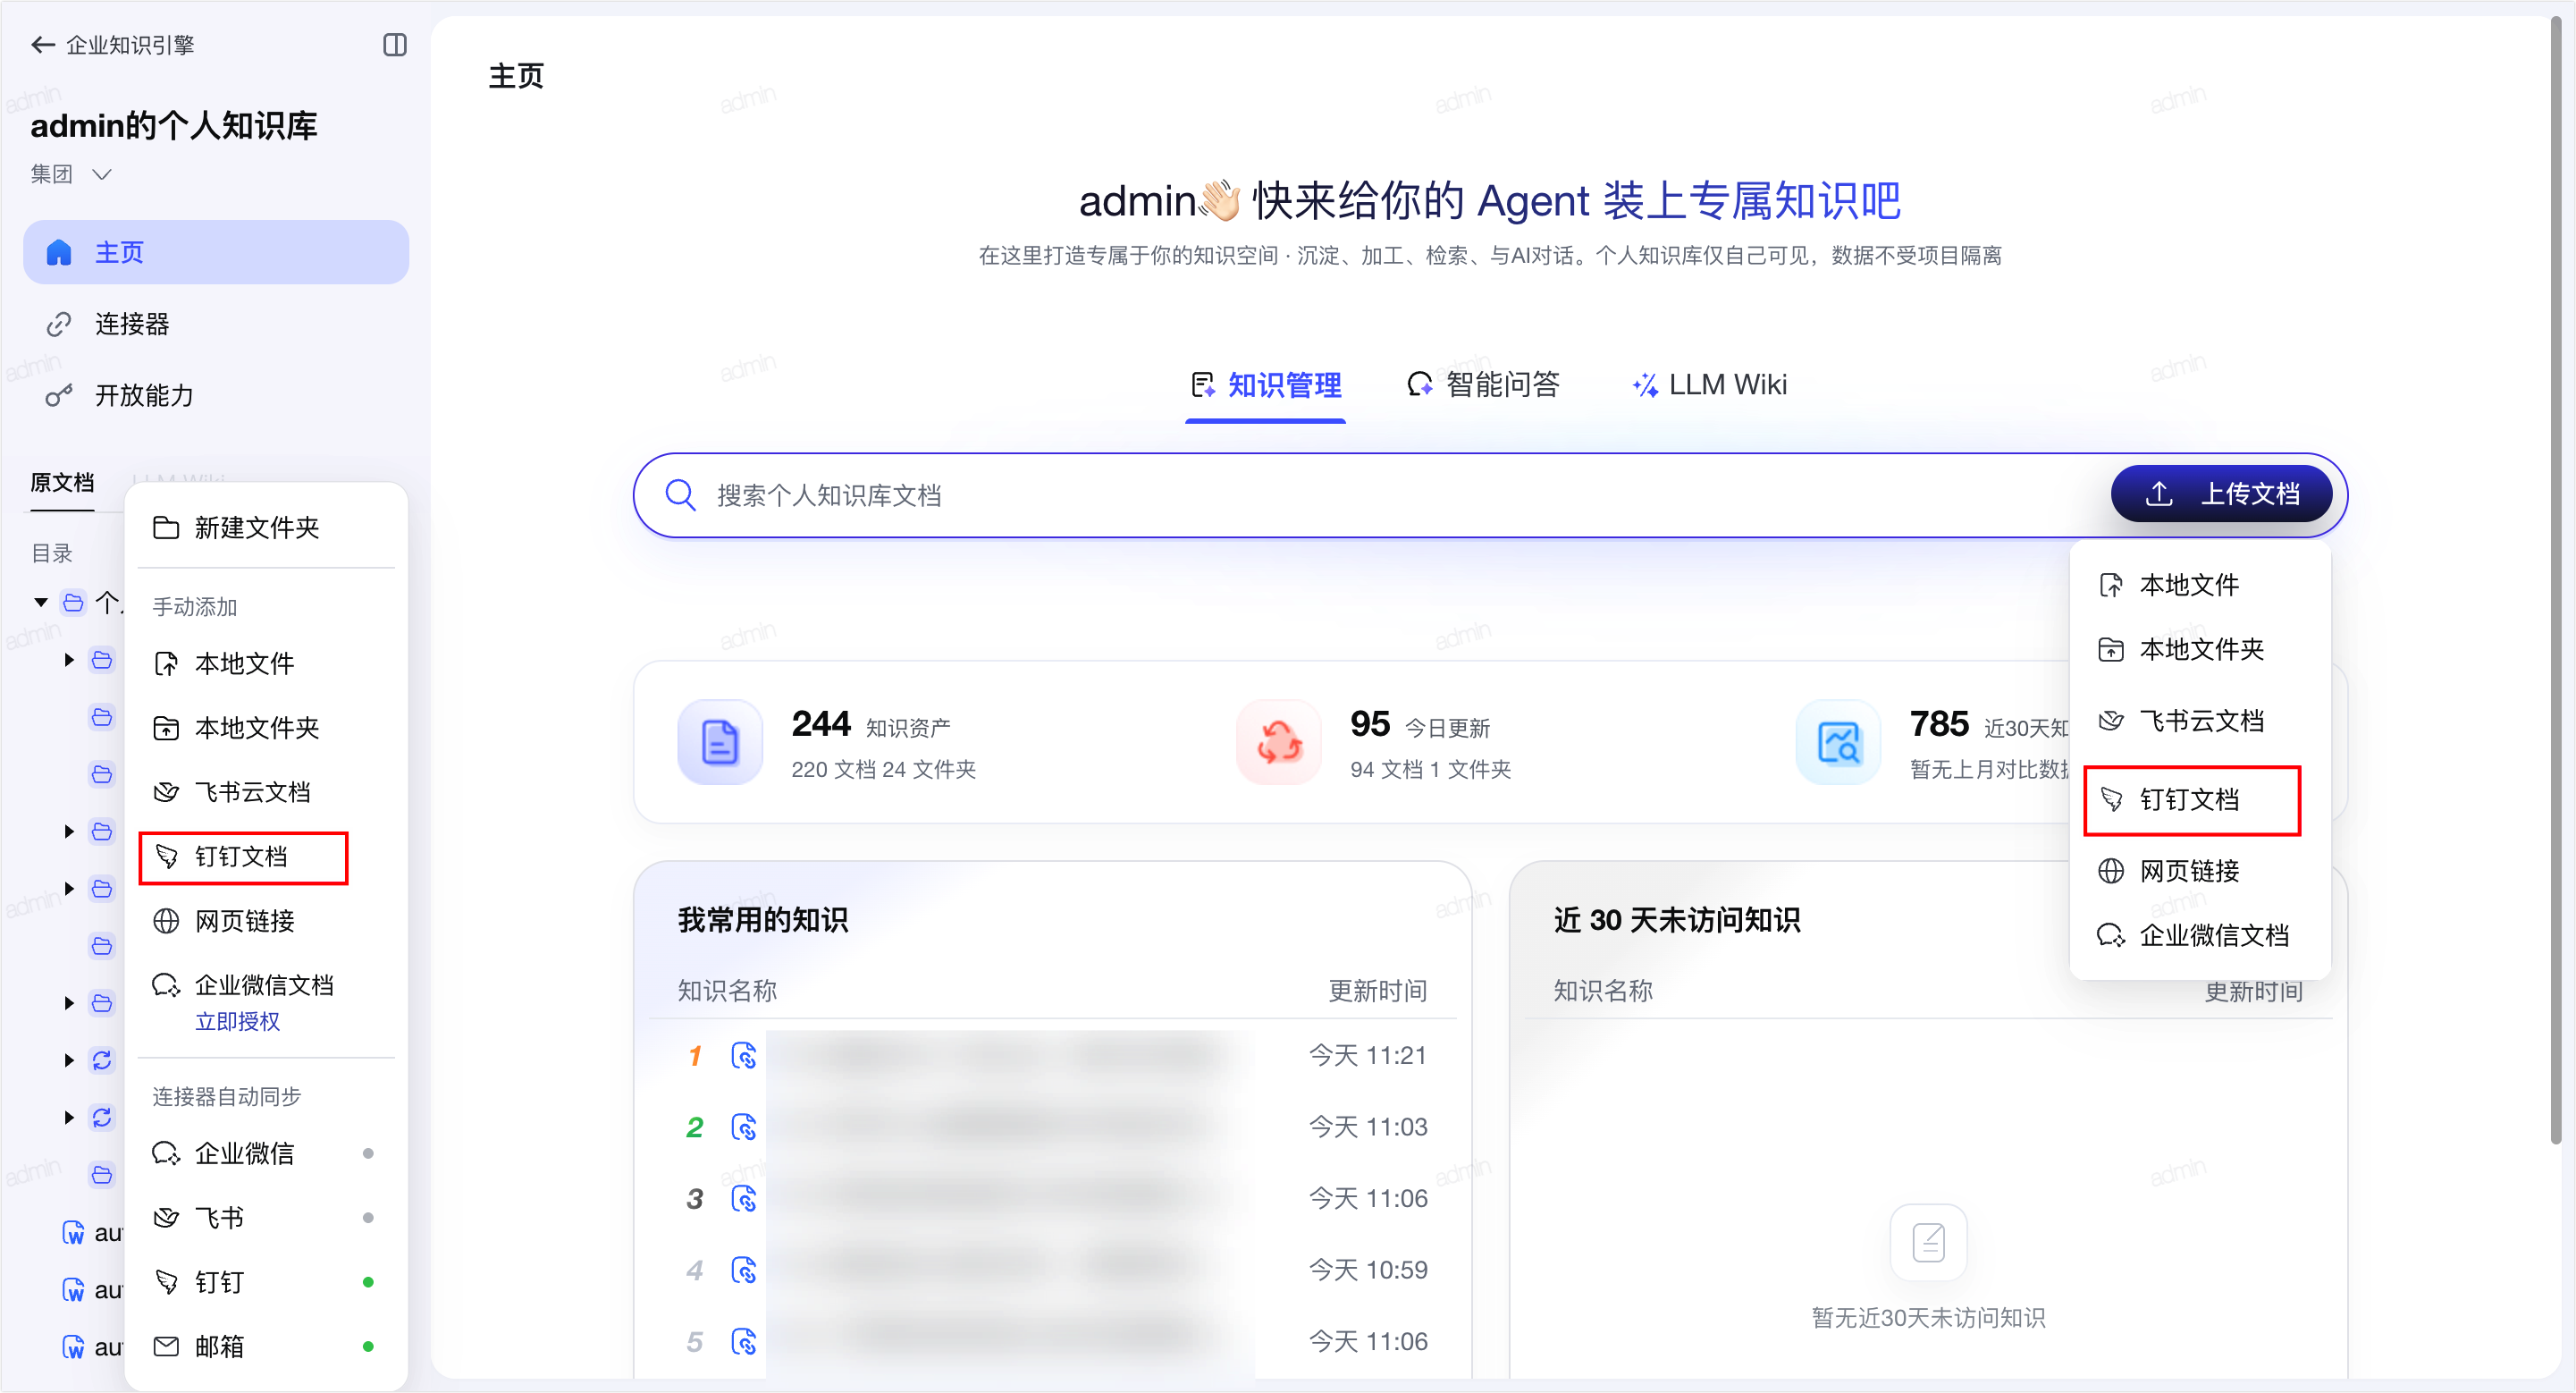The image size is (2576, 1393).
Task: Switch to the LLM Wiki tab
Action: coord(1709,385)
